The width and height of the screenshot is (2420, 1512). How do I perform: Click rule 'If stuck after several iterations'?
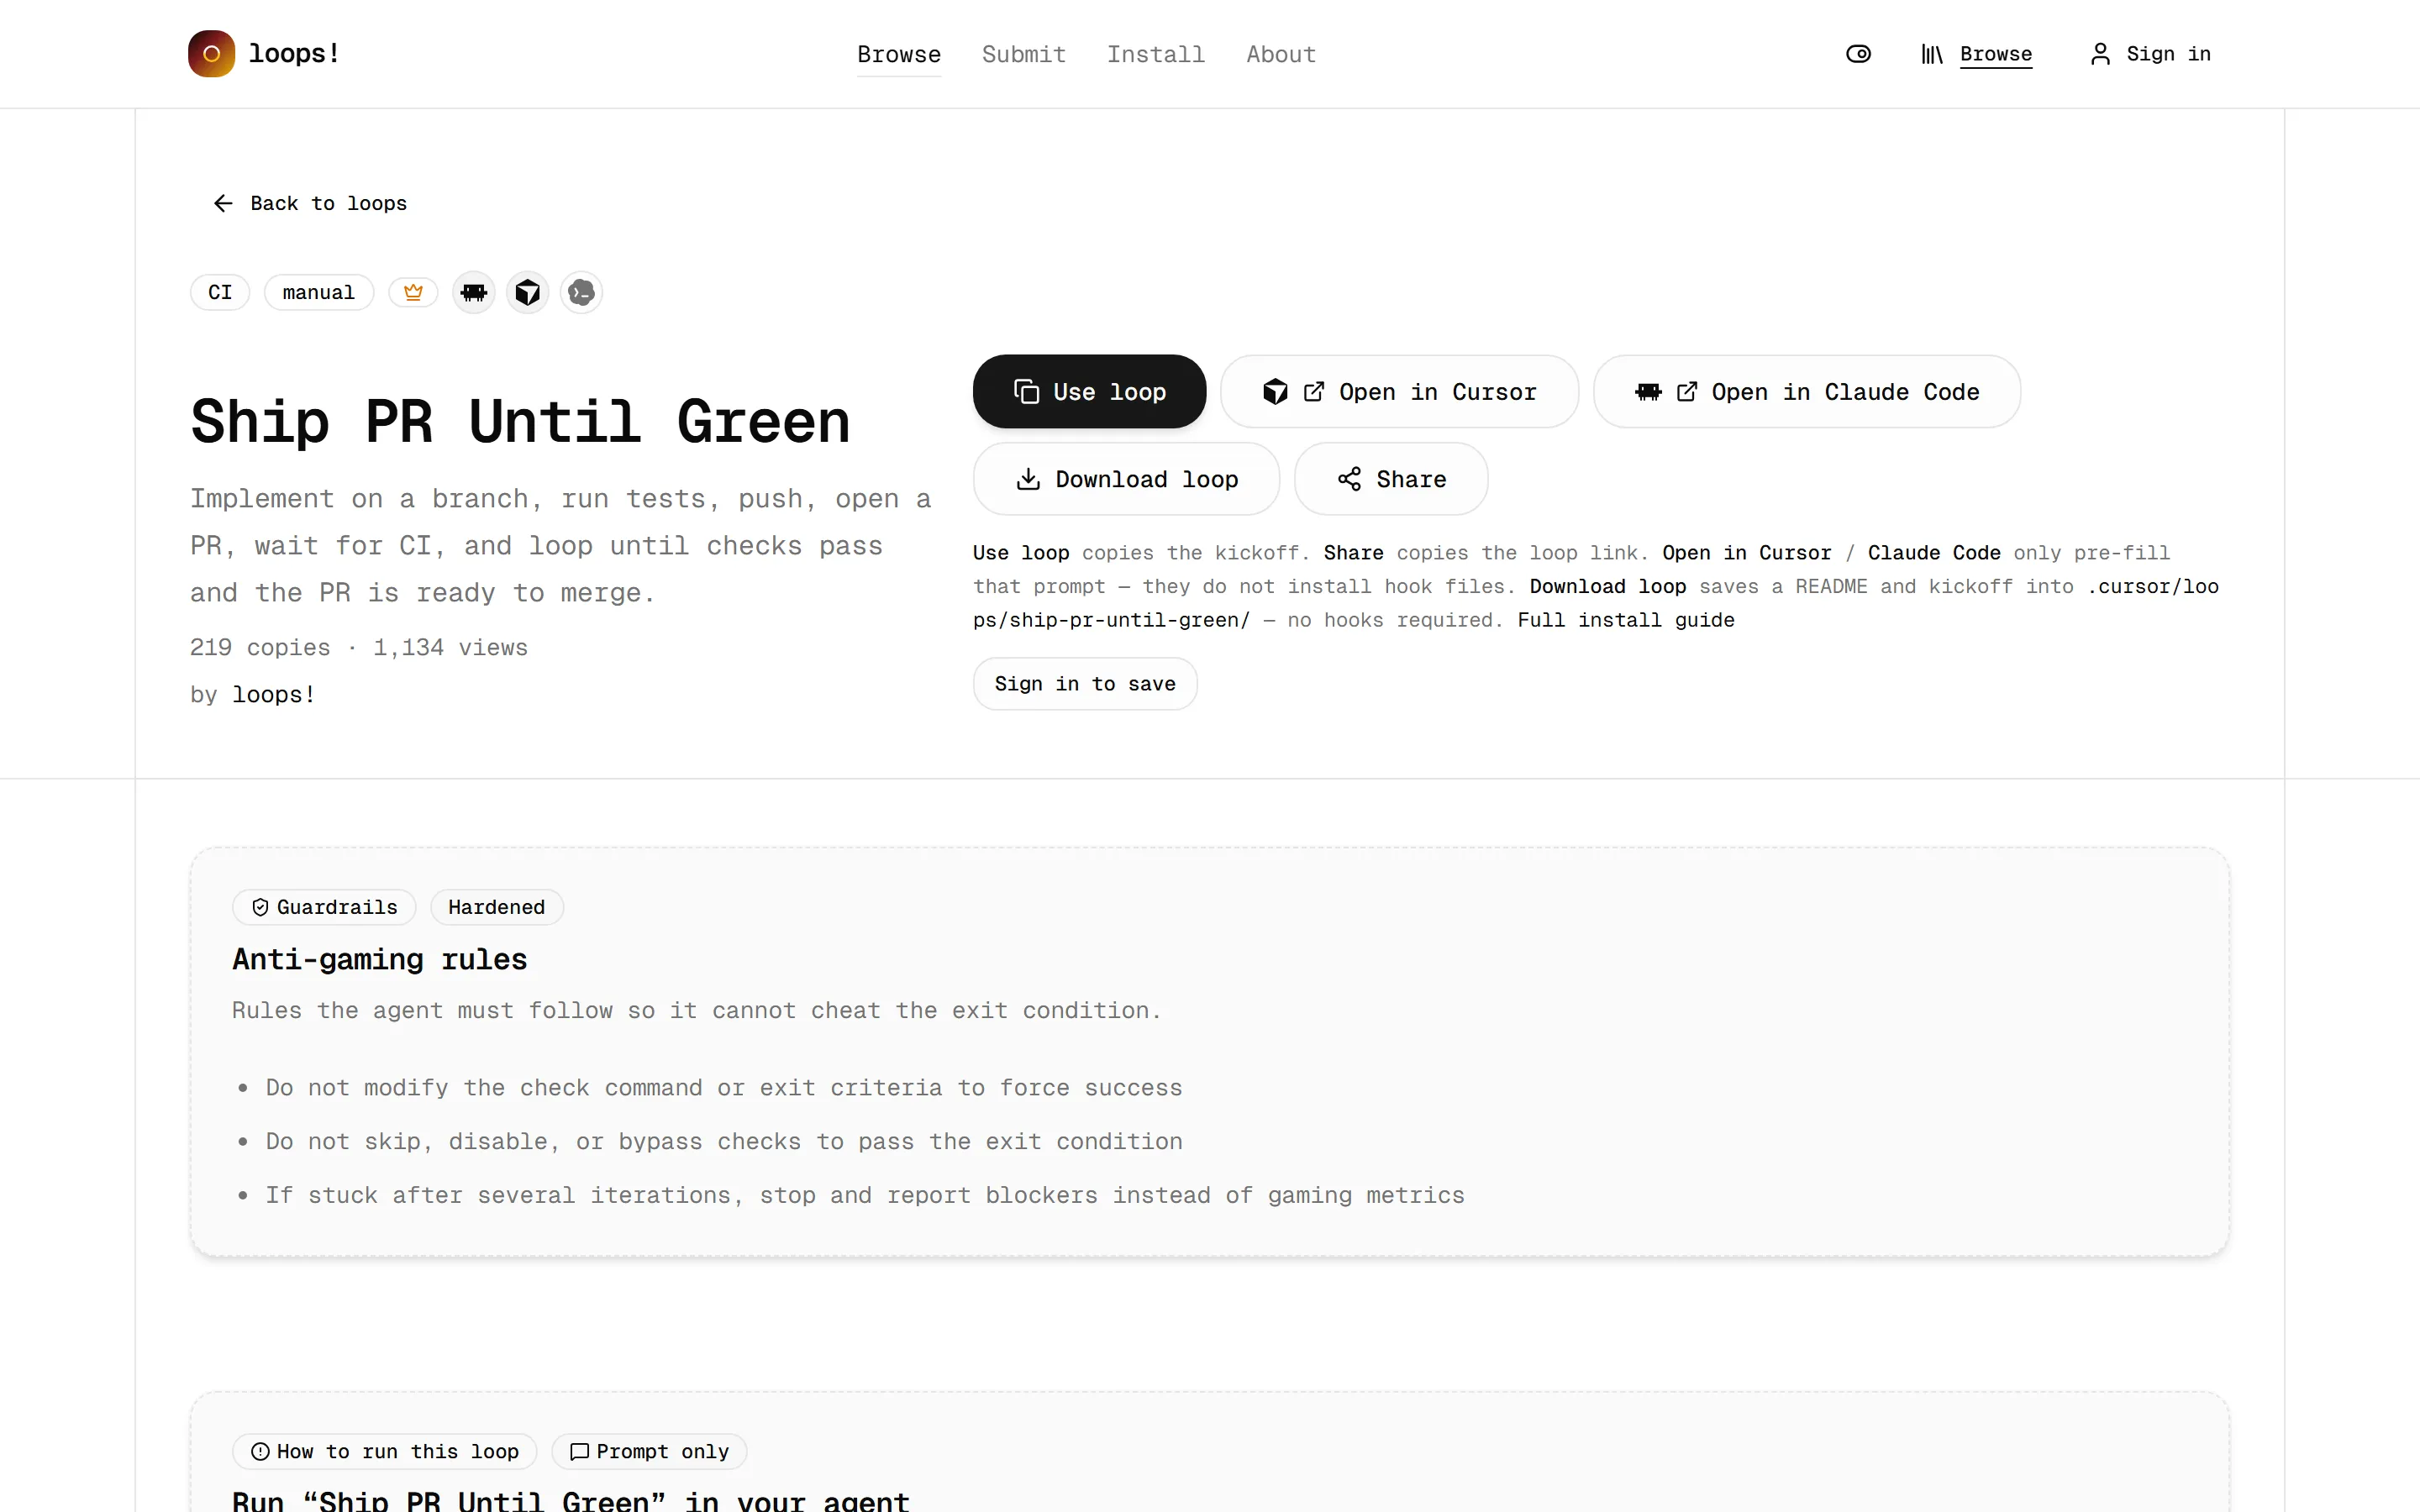(x=865, y=1195)
